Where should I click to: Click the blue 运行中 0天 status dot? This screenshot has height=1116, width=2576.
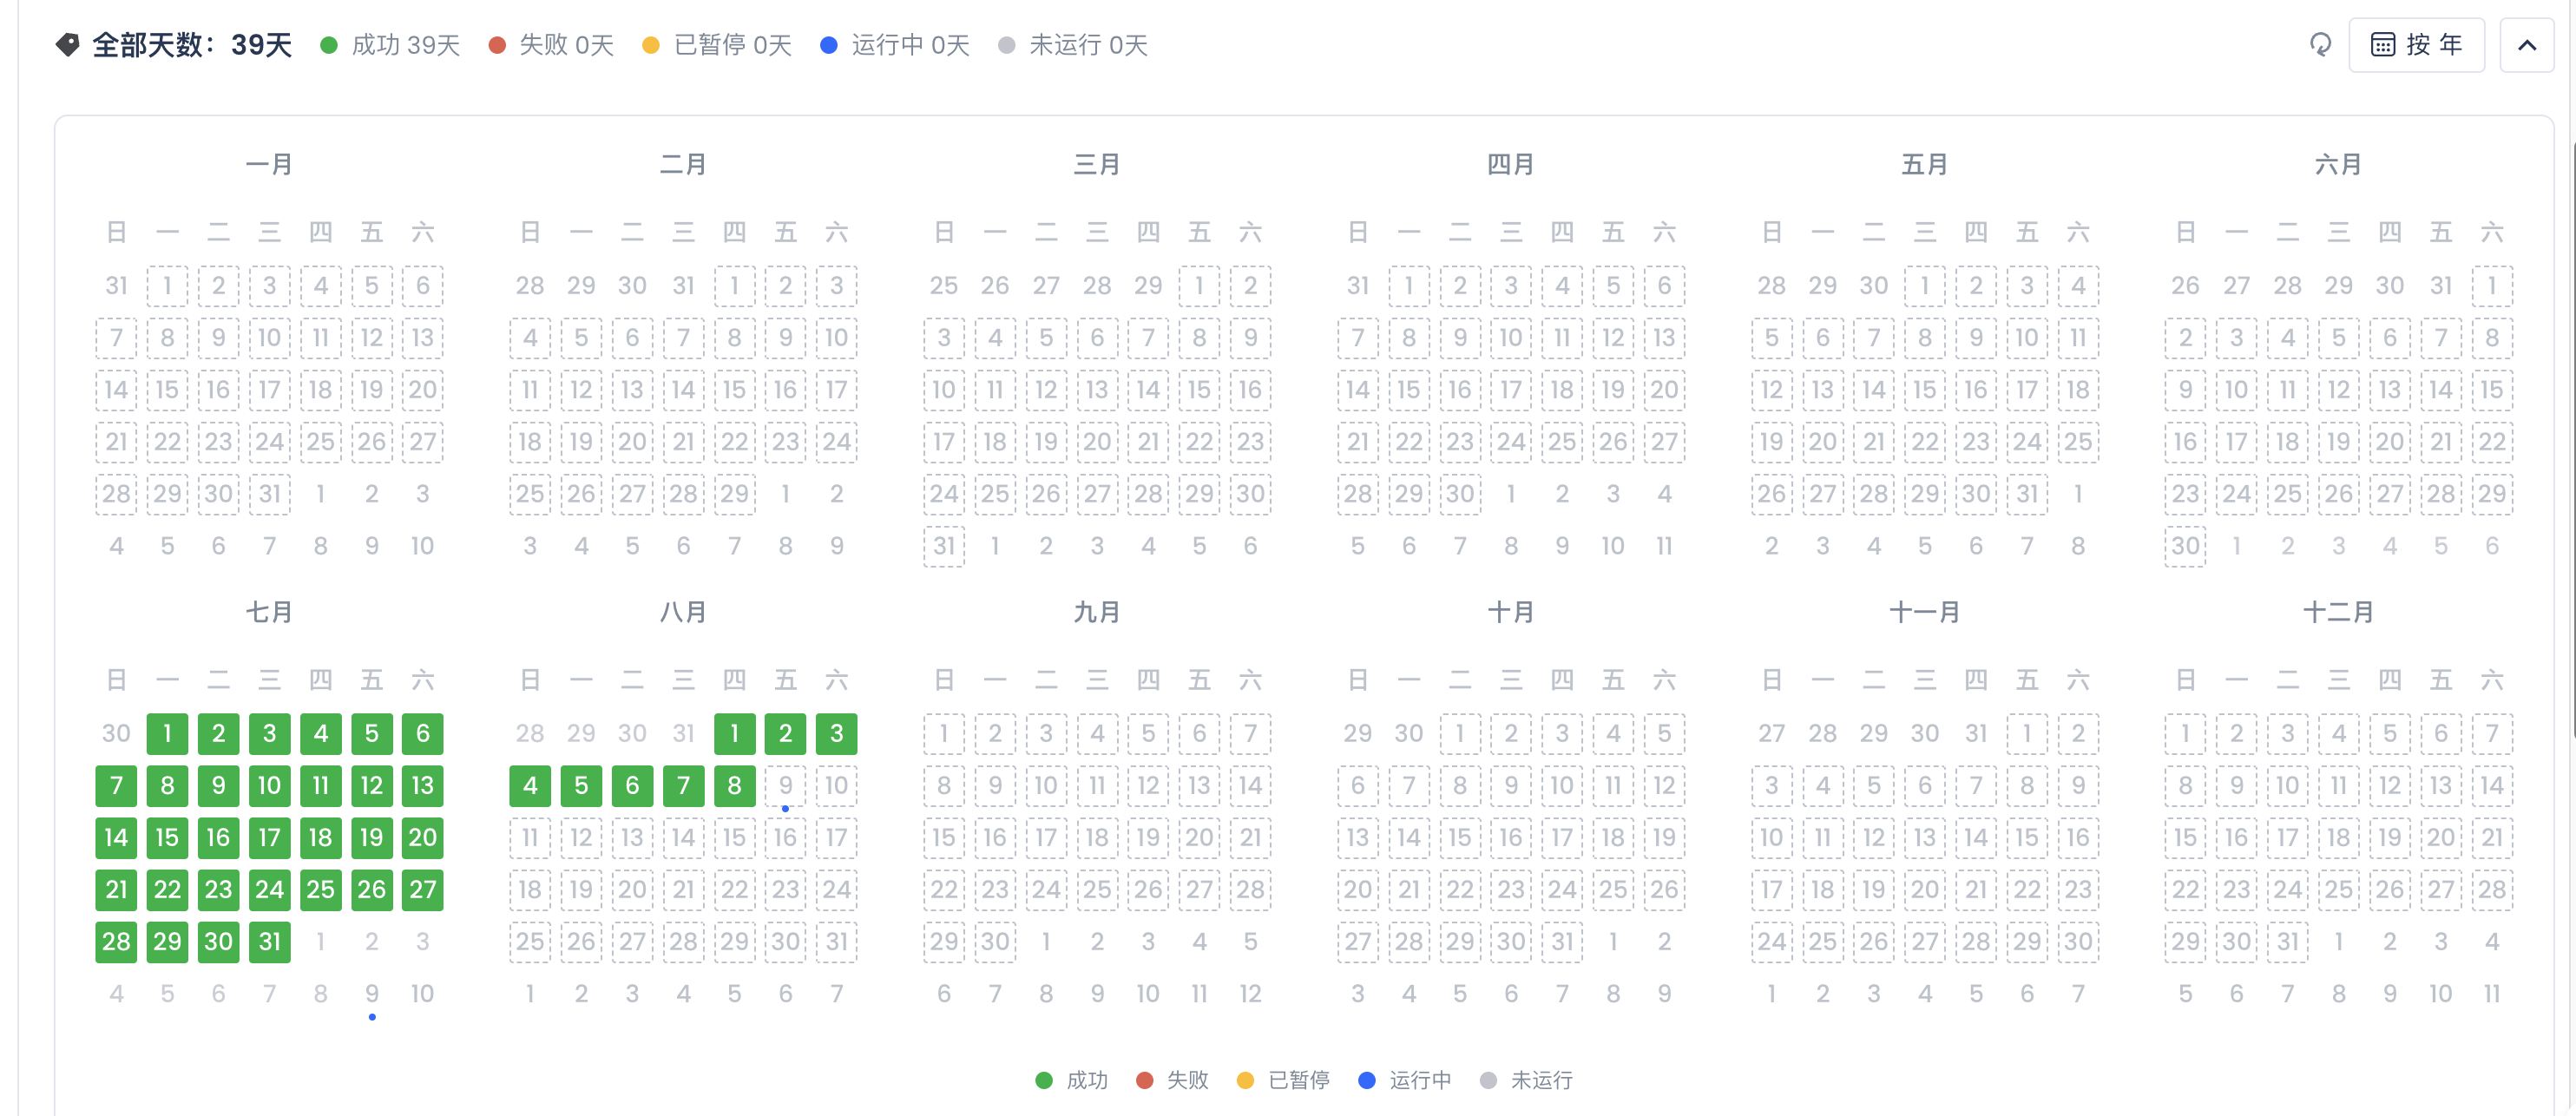click(x=828, y=45)
